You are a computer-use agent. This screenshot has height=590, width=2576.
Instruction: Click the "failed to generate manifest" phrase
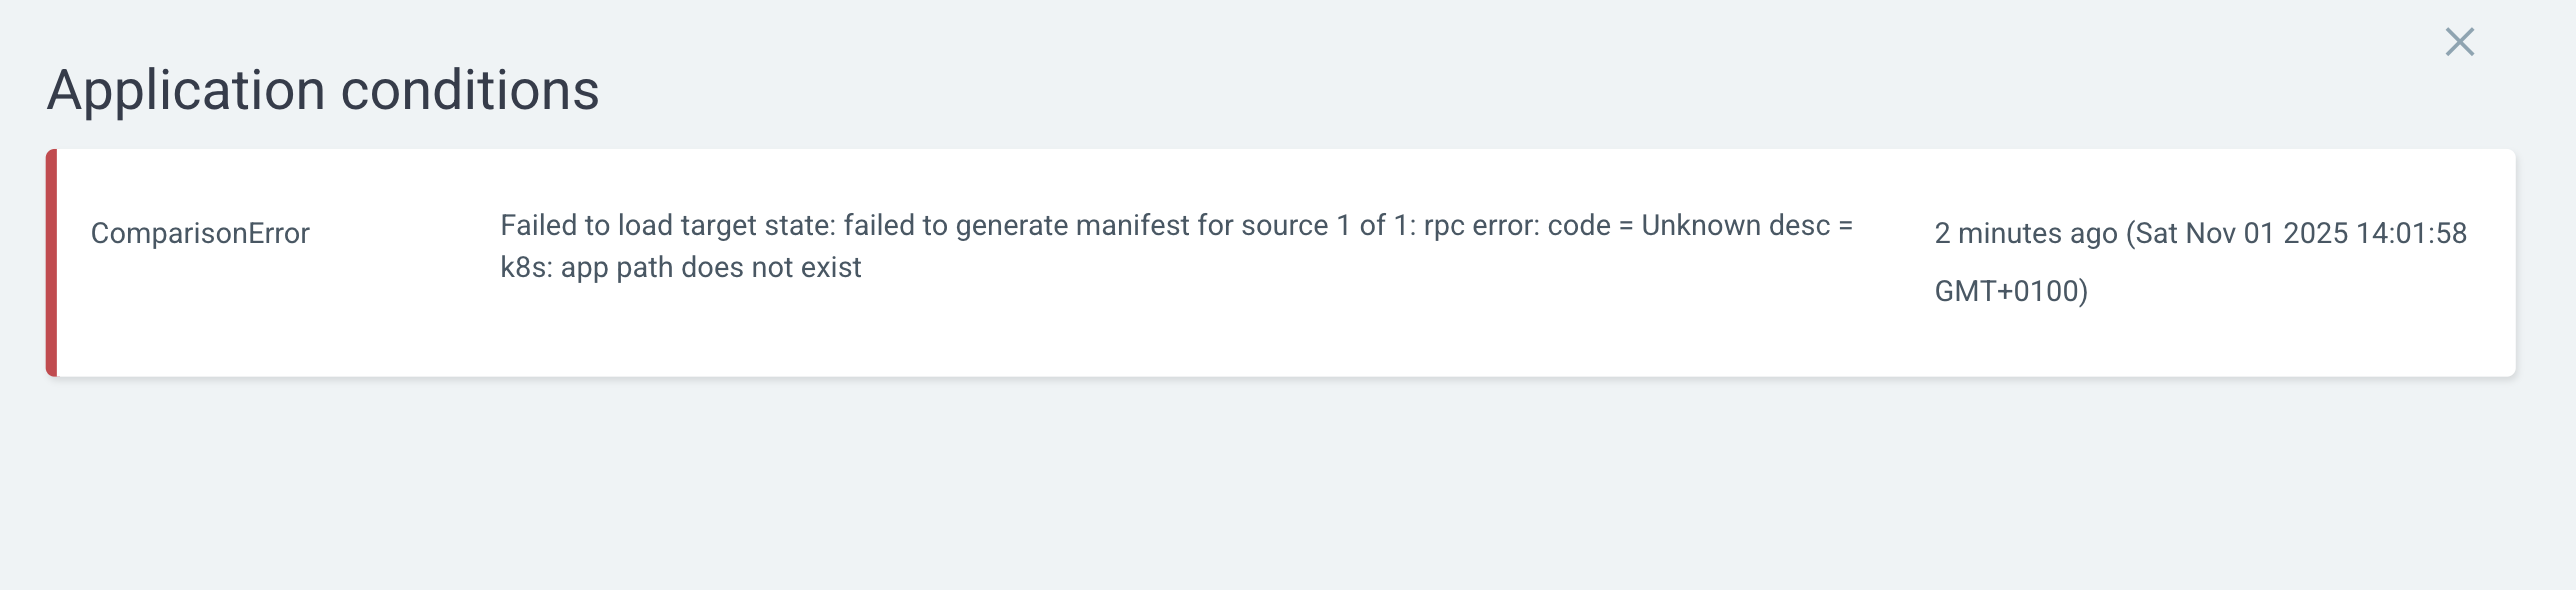tap(1016, 226)
